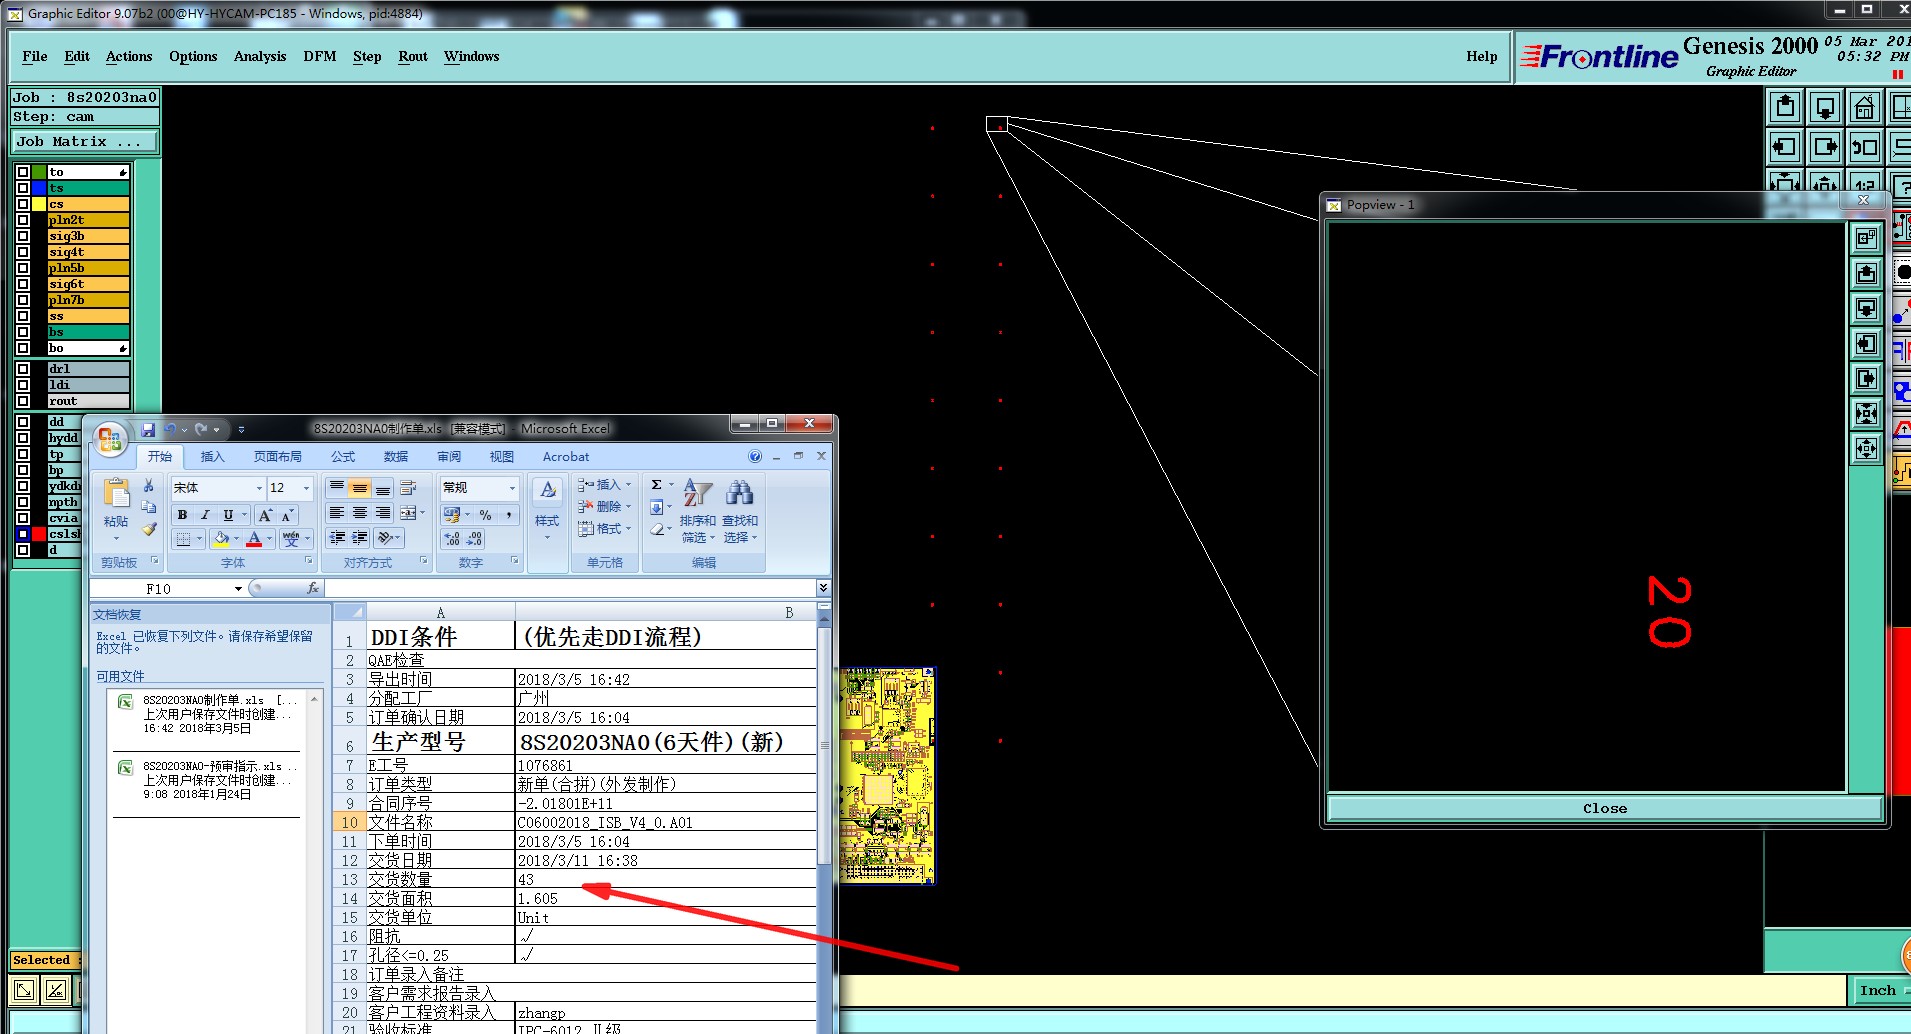Image resolution: width=1911 pixels, height=1034 pixels.
Task: Click the pan up icon in Genesis toolbar
Action: pyautogui.click(x=1785, y=106)
